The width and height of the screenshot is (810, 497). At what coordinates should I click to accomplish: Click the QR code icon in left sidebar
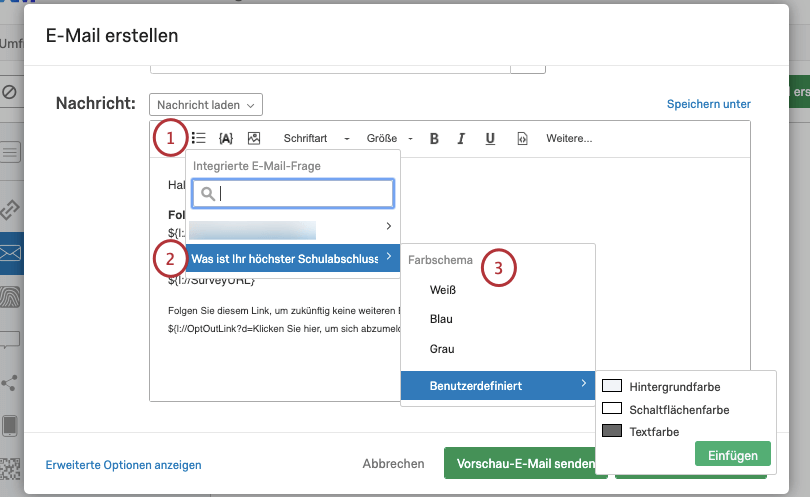click(10, 469)
